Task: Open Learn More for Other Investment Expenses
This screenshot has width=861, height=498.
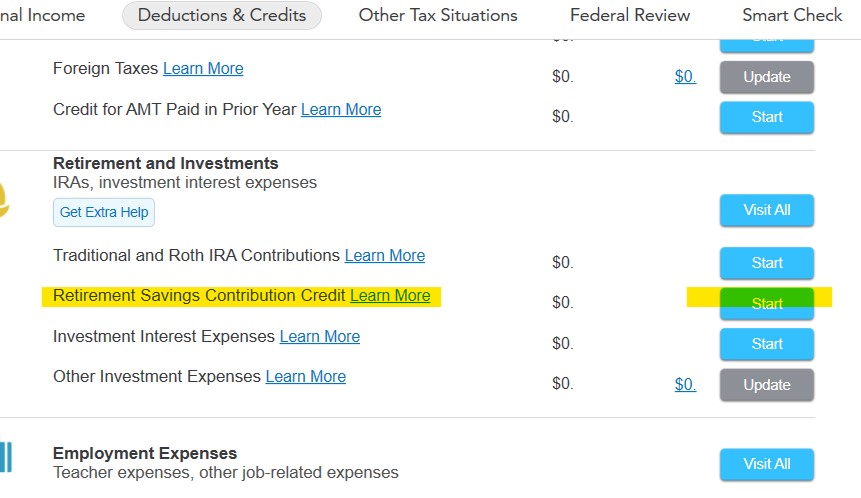Action: tap(306, 377)
